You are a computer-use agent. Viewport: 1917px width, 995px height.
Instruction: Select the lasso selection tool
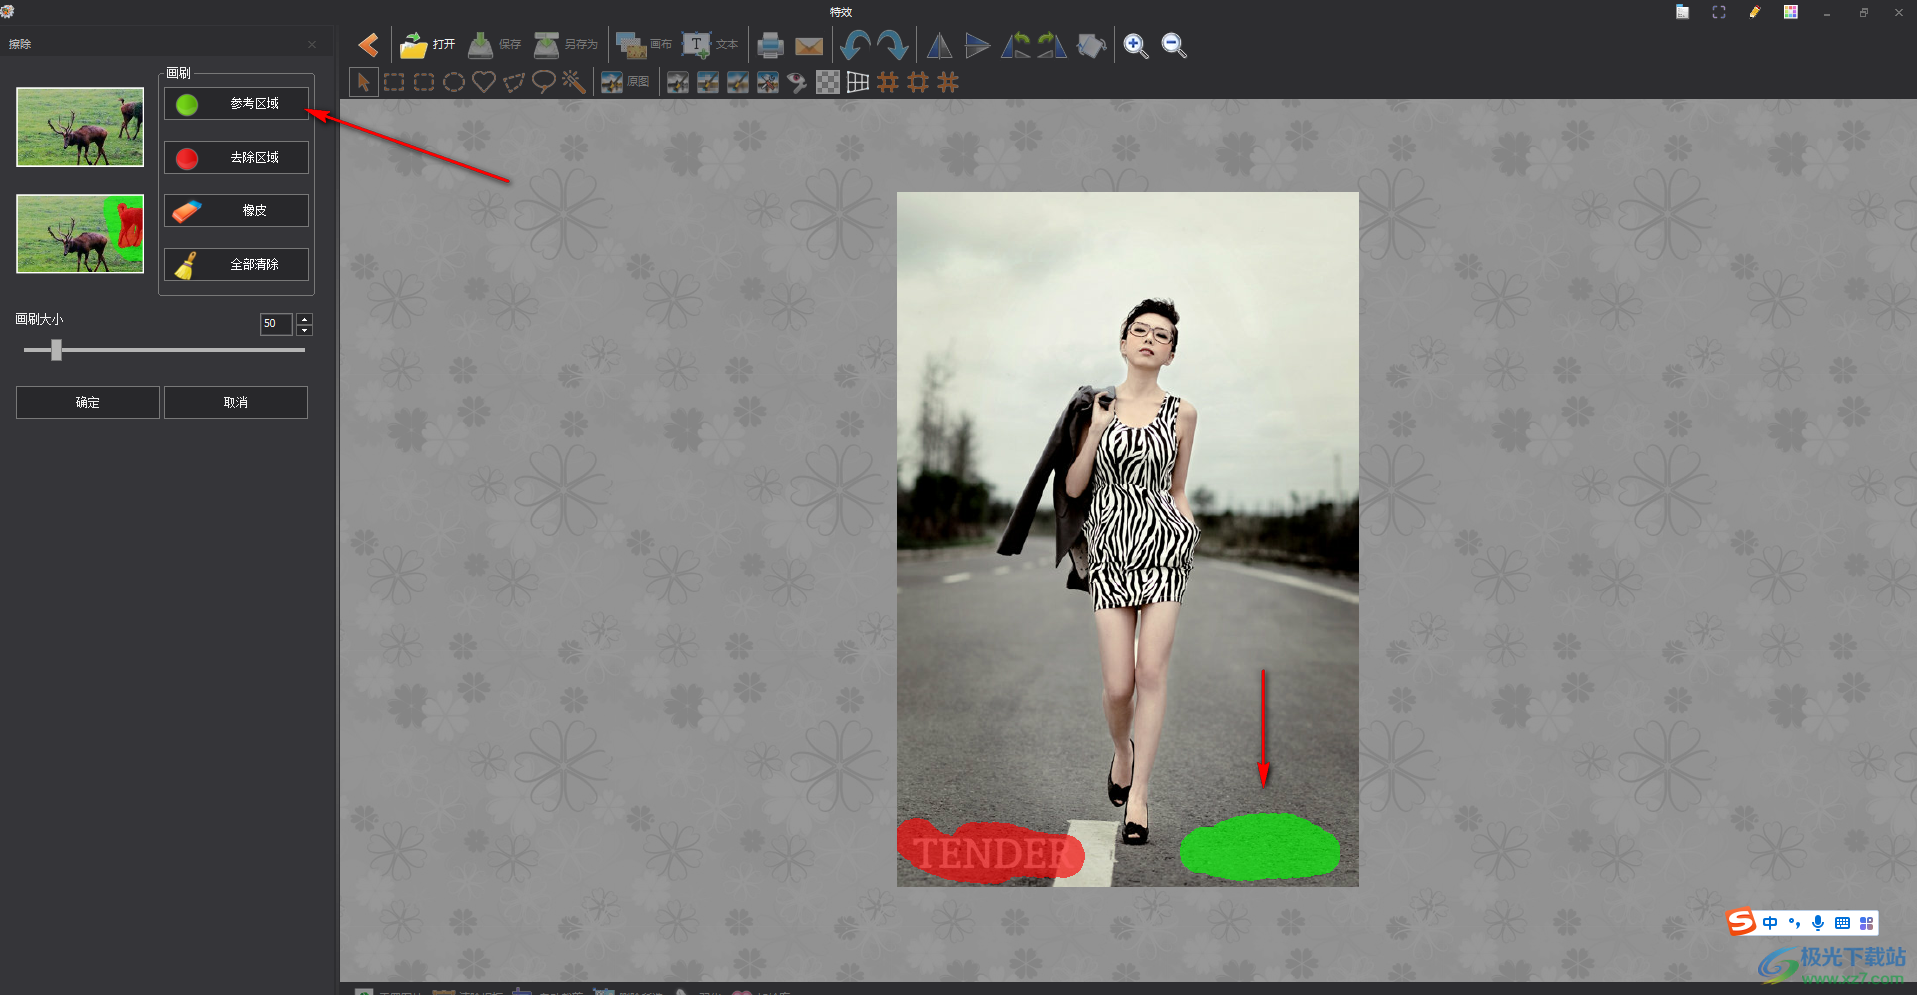click(544, 82)
